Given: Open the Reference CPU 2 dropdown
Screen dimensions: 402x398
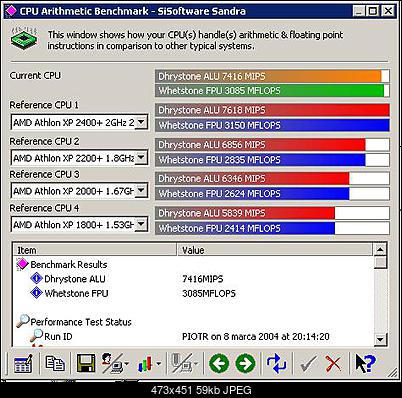Looking at the screenshot, I should click(141, 157).
